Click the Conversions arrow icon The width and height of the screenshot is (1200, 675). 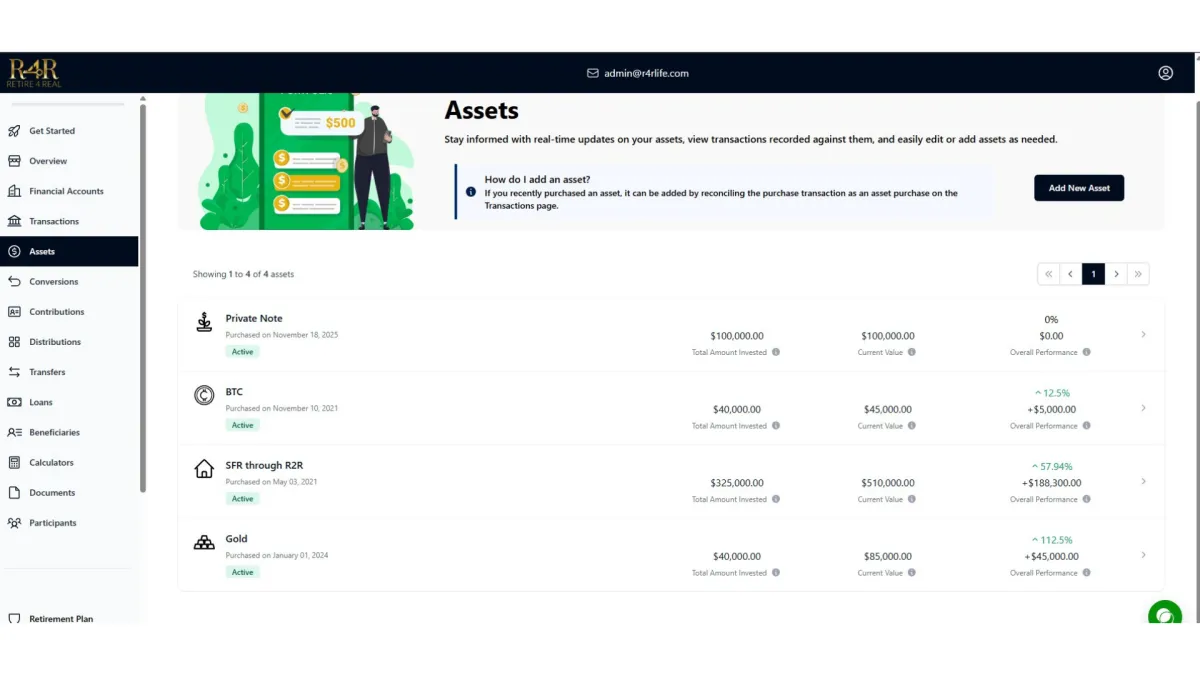14,281
